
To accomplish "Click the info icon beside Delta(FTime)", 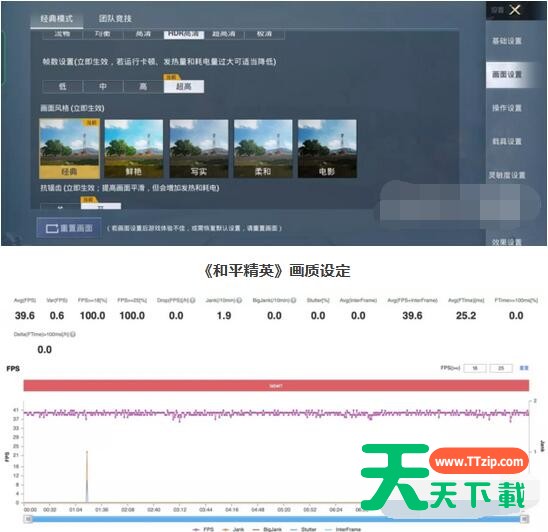I will pyautogui.click(x=73, y=334).
